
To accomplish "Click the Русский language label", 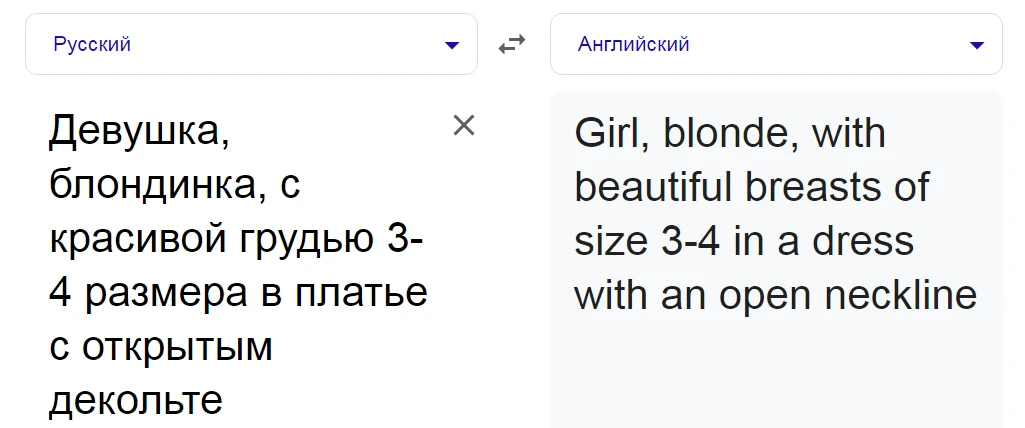I will point(92,44).
